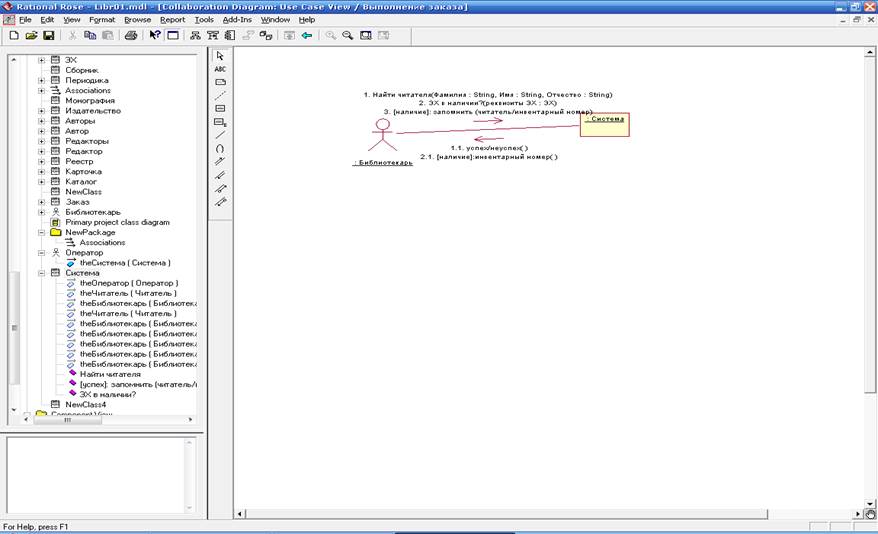Expand the Каталог class node
Image resolution: width=878 pixels, height=534 pixels.
tap(42, 182)
